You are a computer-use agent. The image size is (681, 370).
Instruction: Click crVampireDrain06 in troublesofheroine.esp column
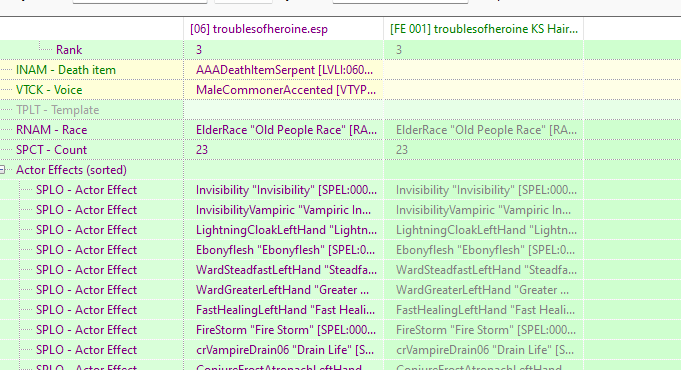(x=285, y=350)
